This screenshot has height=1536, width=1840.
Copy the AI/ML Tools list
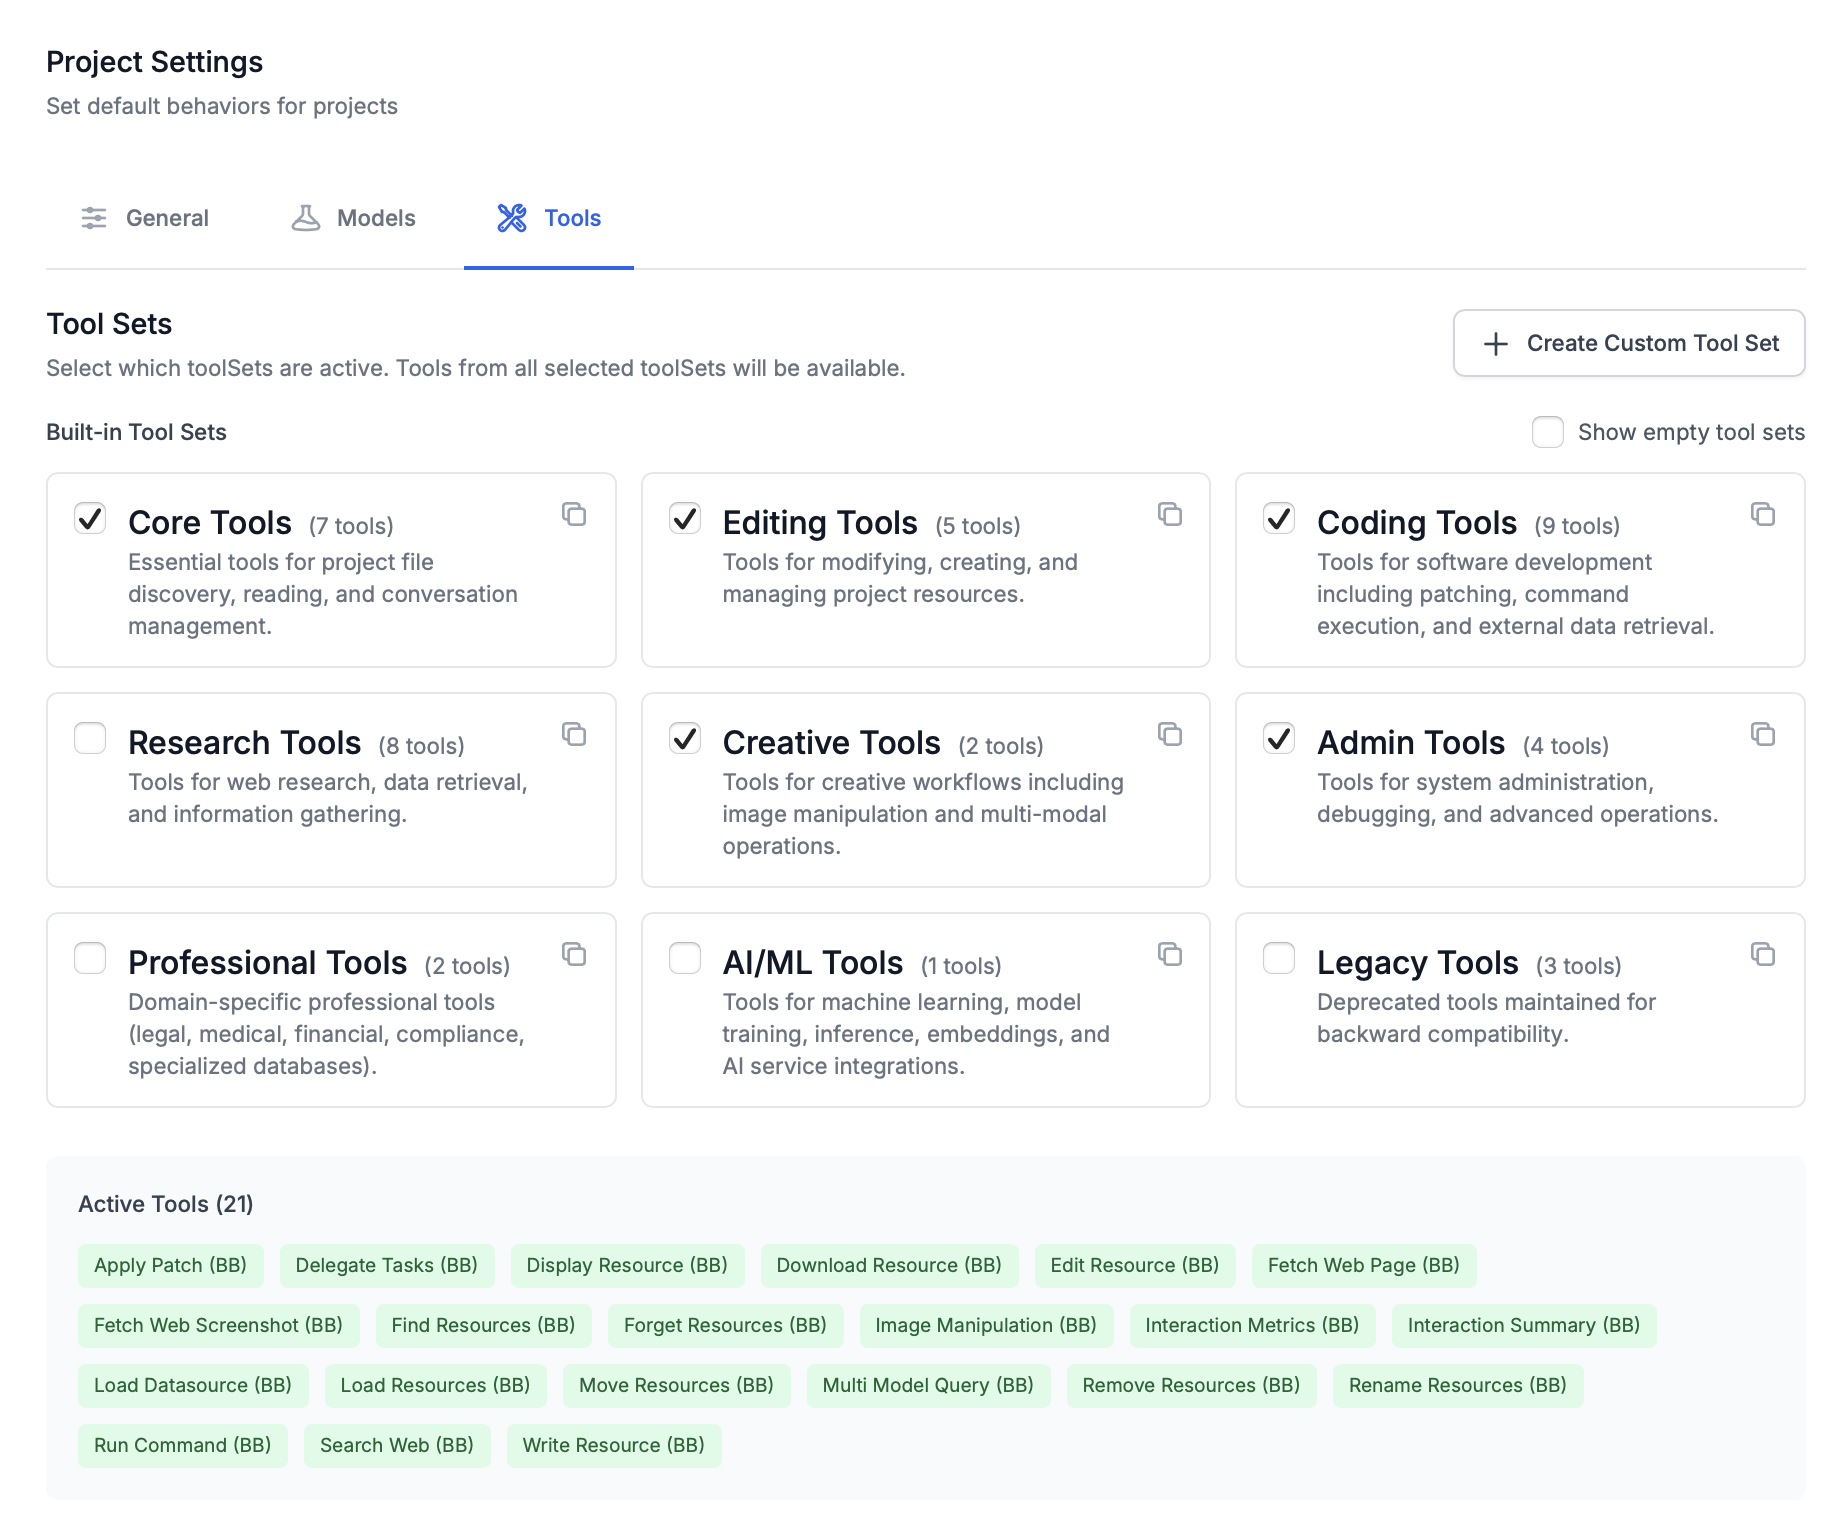(1170, 954)
